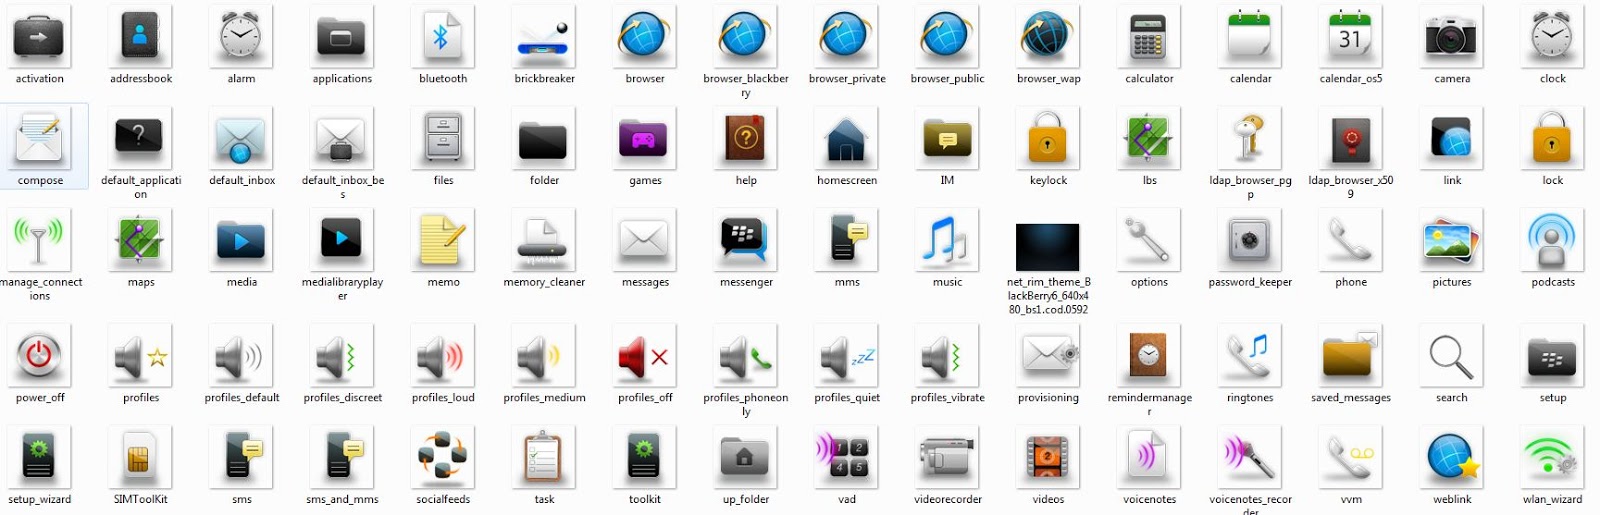Select the profiles_off muted speaker icon

[645, 356]
